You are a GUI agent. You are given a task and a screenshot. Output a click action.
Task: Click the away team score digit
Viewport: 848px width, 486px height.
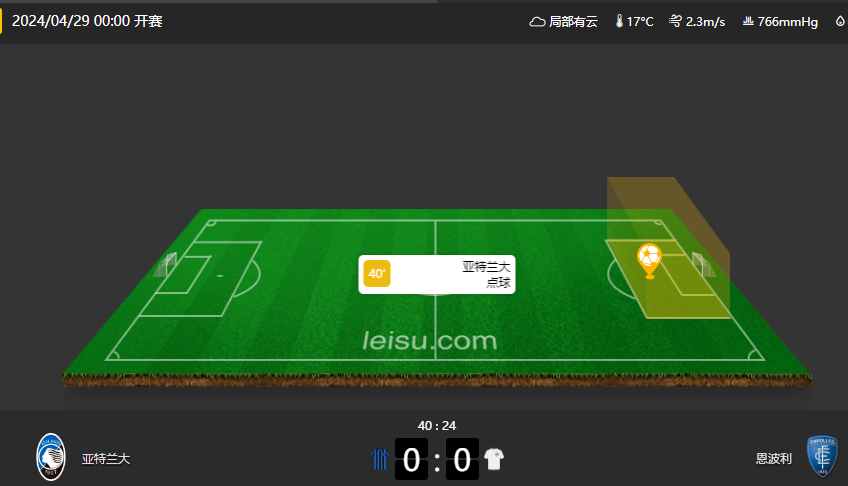pos(462,459)
